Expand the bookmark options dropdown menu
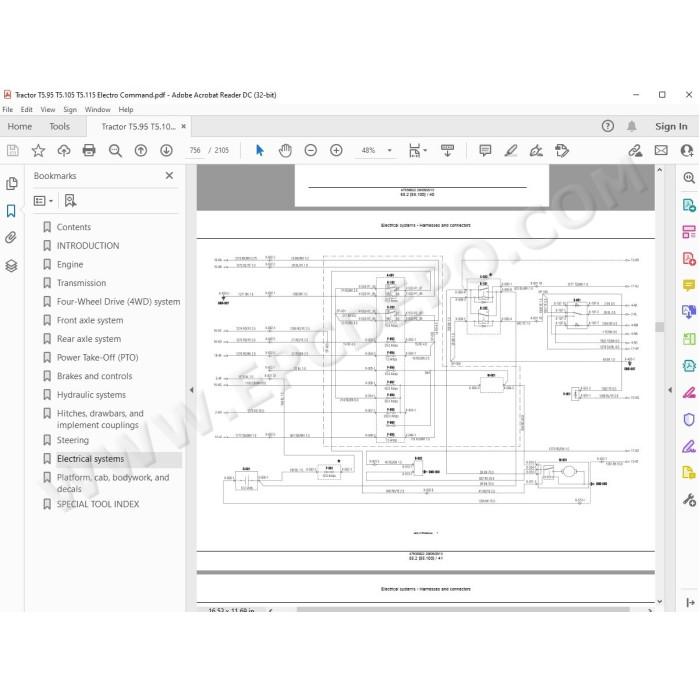This screenshot has height=700, width=700. point(43,201)
